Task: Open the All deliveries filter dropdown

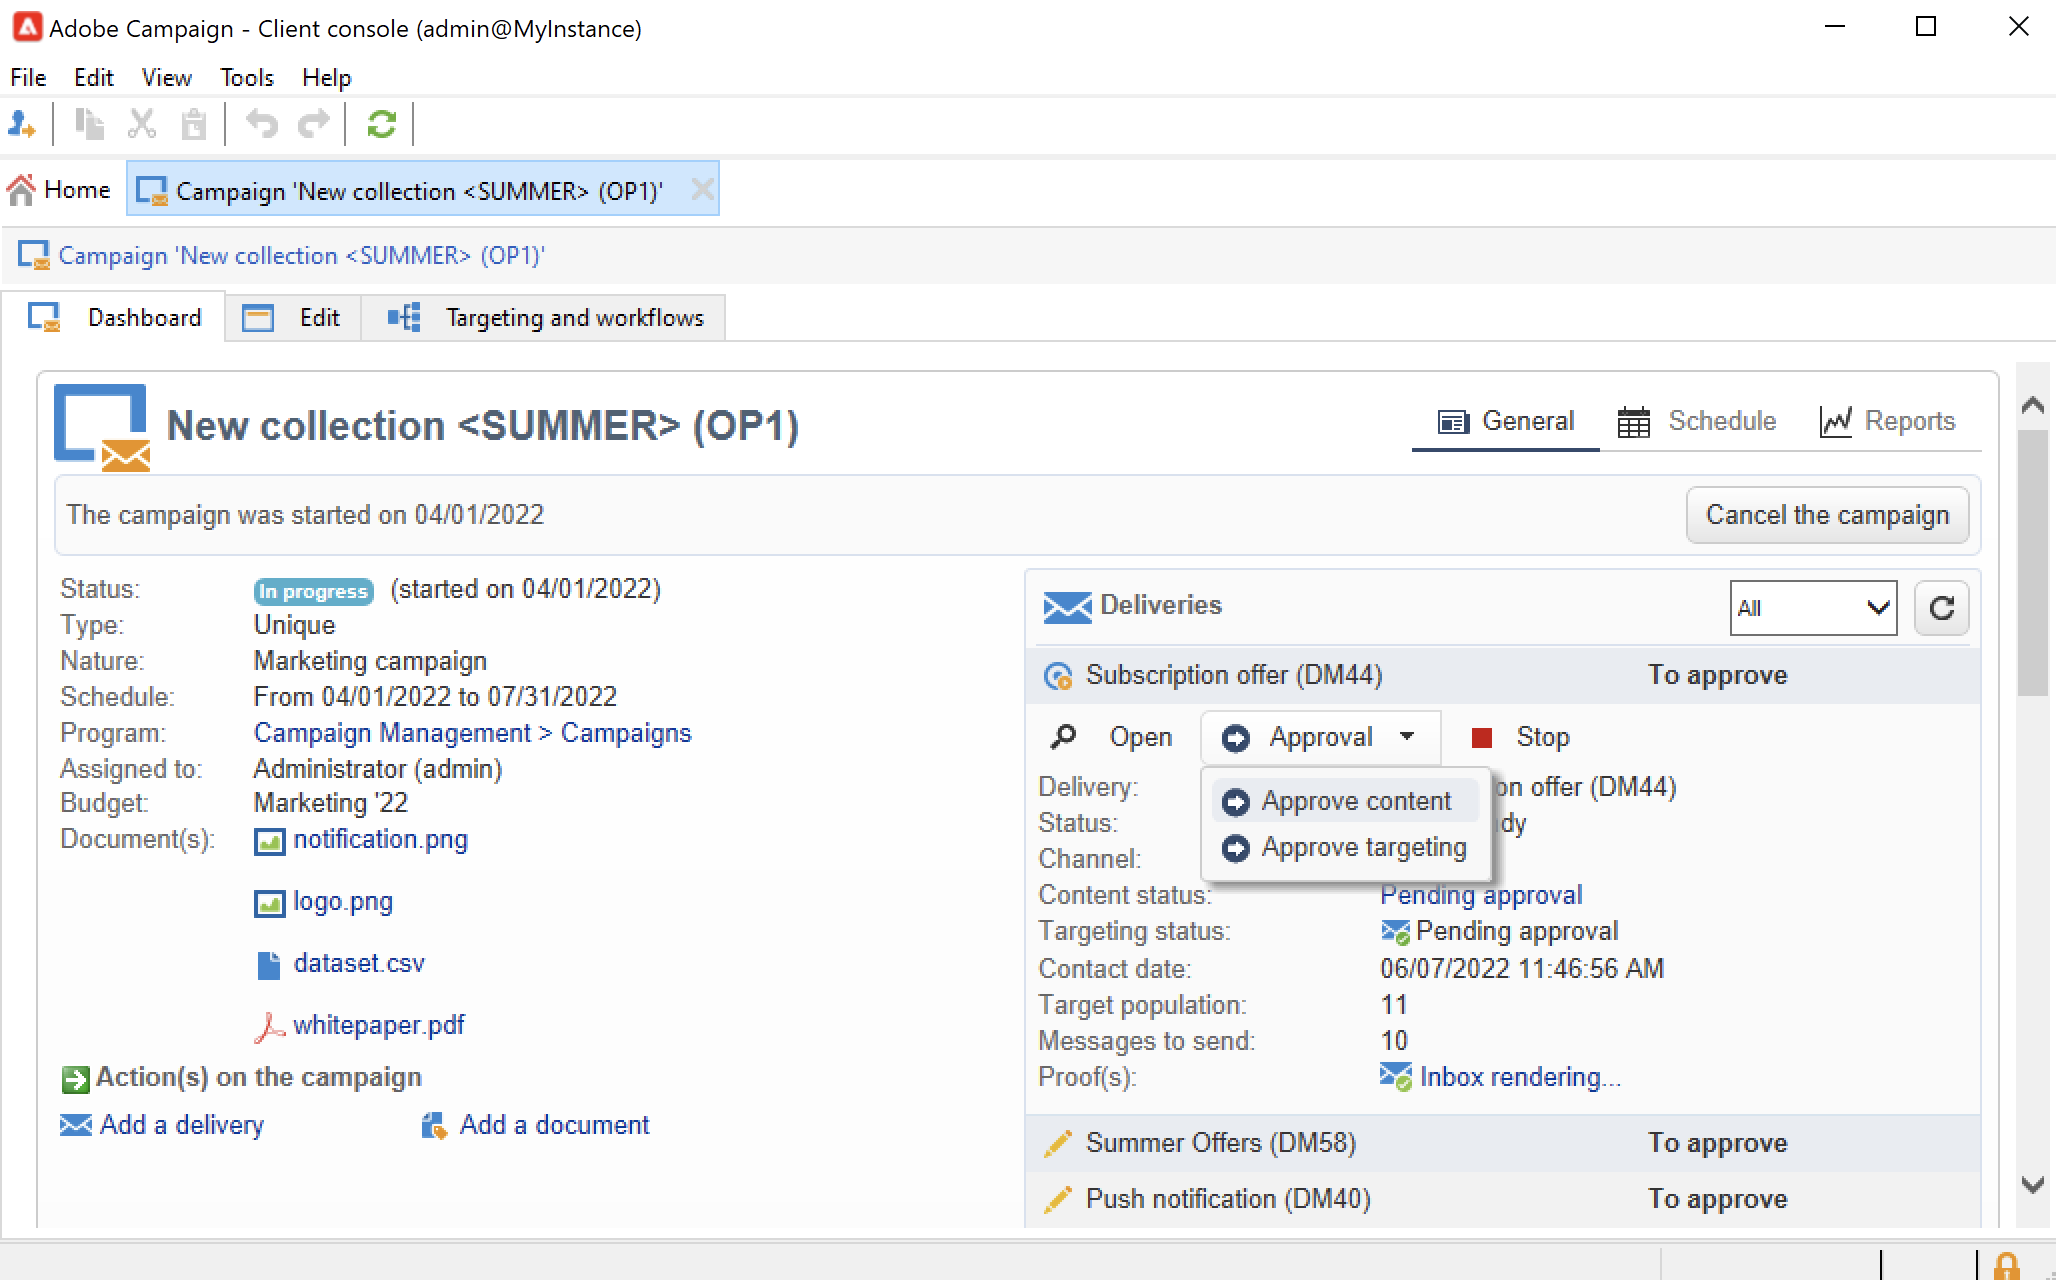Action: click(x=1812, y=608)
